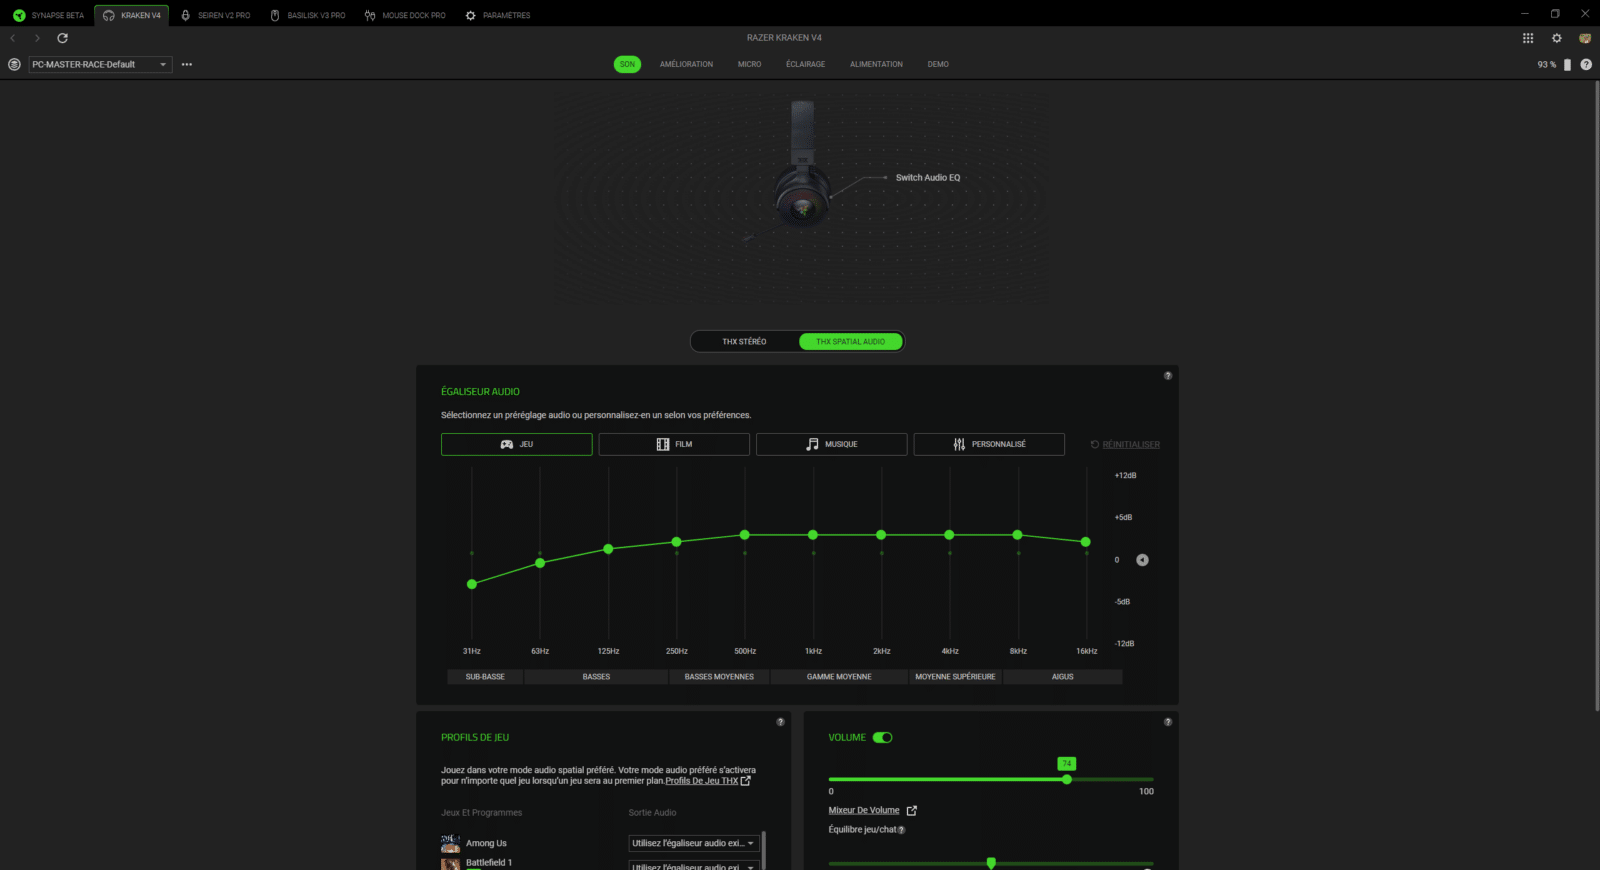Click the mouse icon on the Basilisk tab
This screenshot has height=870, width=1600.
(x=275, y=15)
